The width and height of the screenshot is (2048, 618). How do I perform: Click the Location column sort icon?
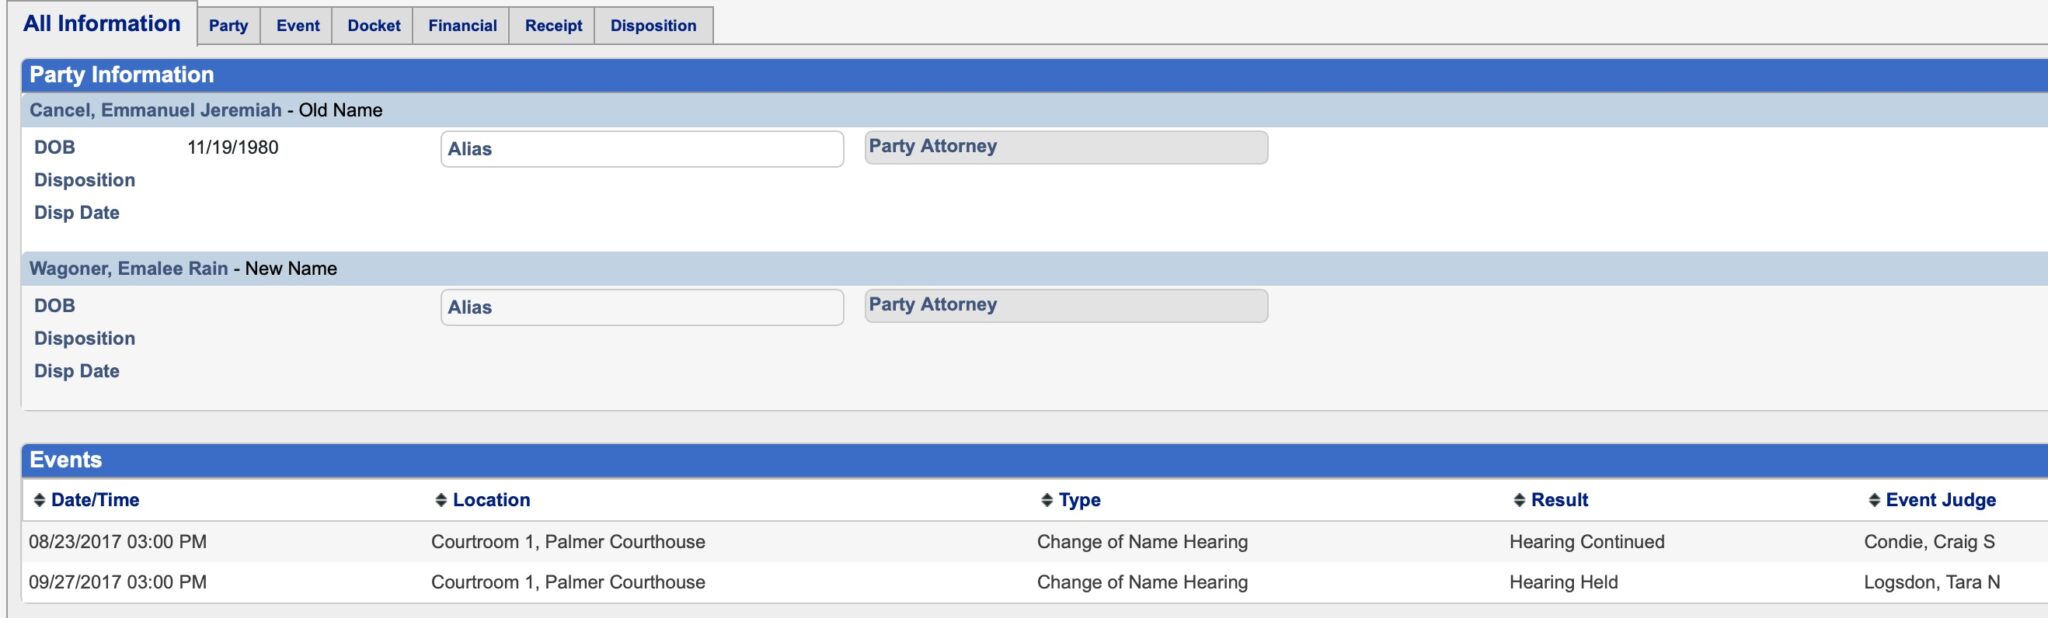coord(441,500)
